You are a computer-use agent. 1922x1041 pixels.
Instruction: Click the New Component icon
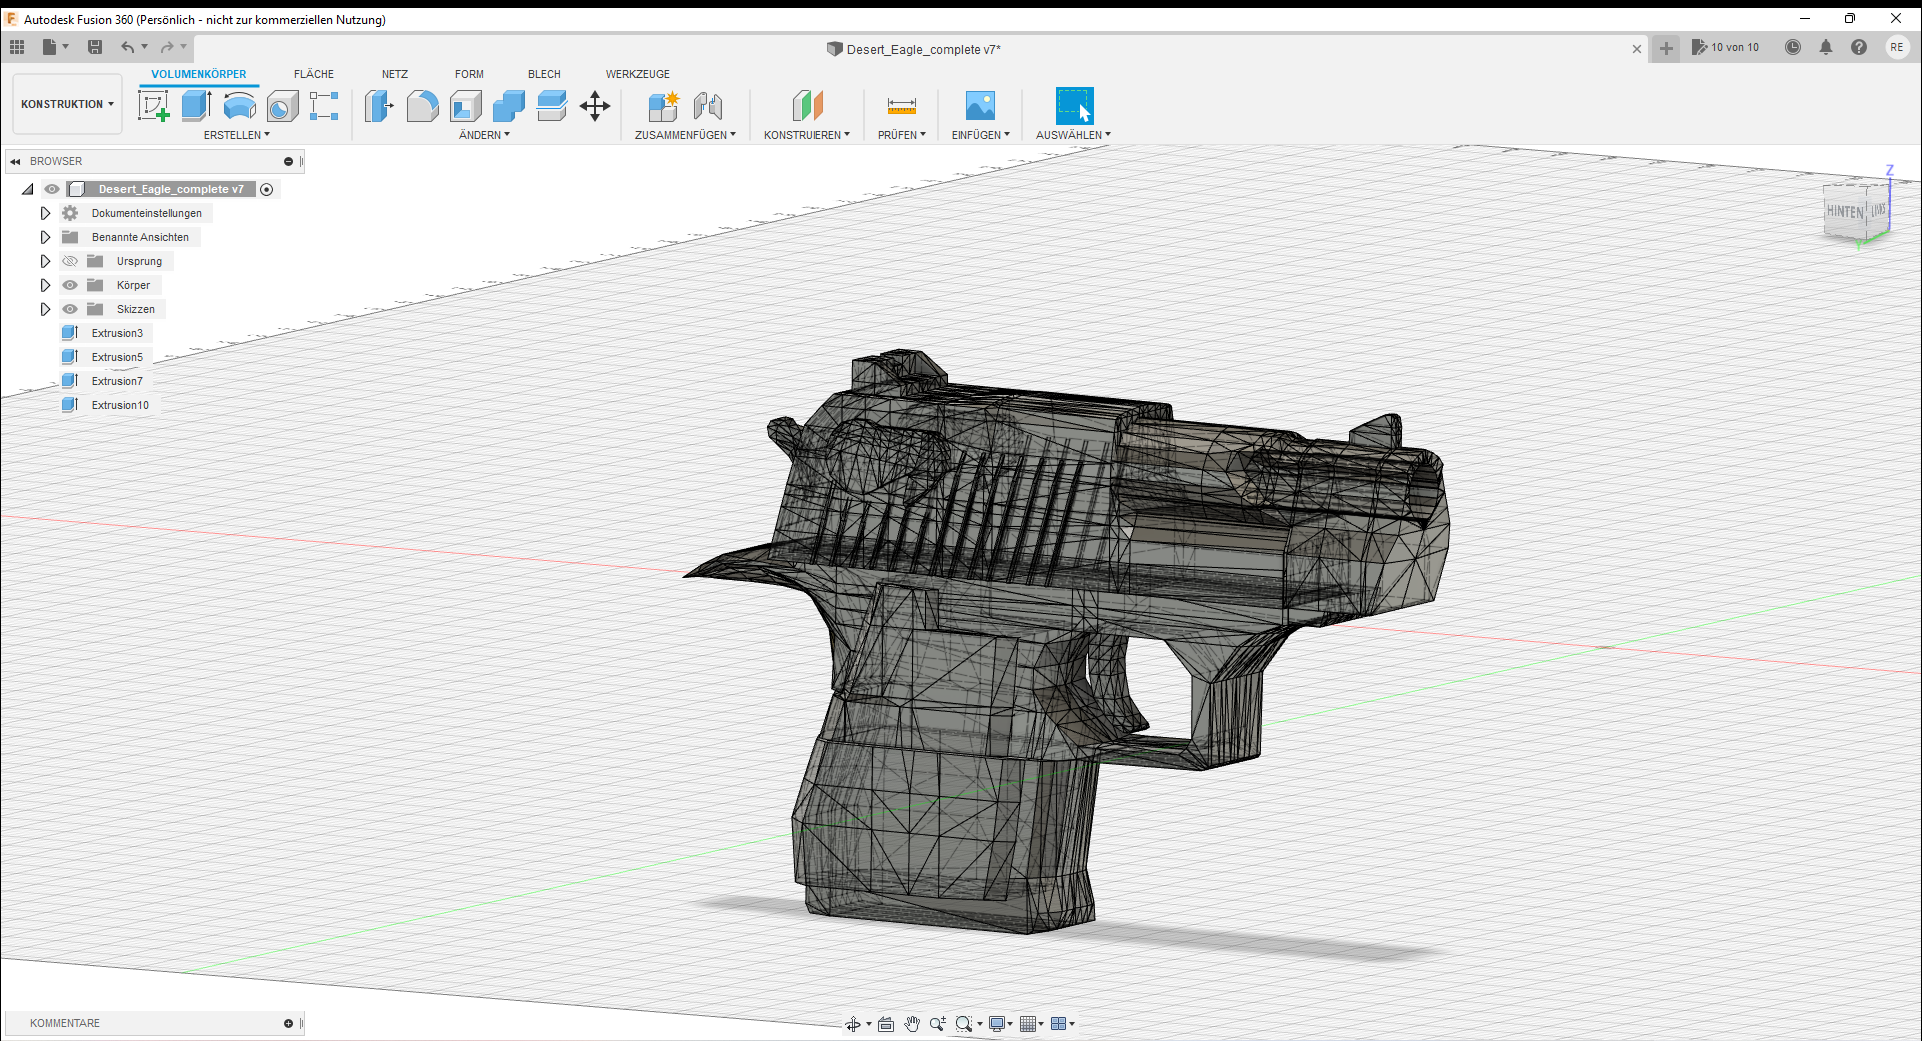pos(663,106)
